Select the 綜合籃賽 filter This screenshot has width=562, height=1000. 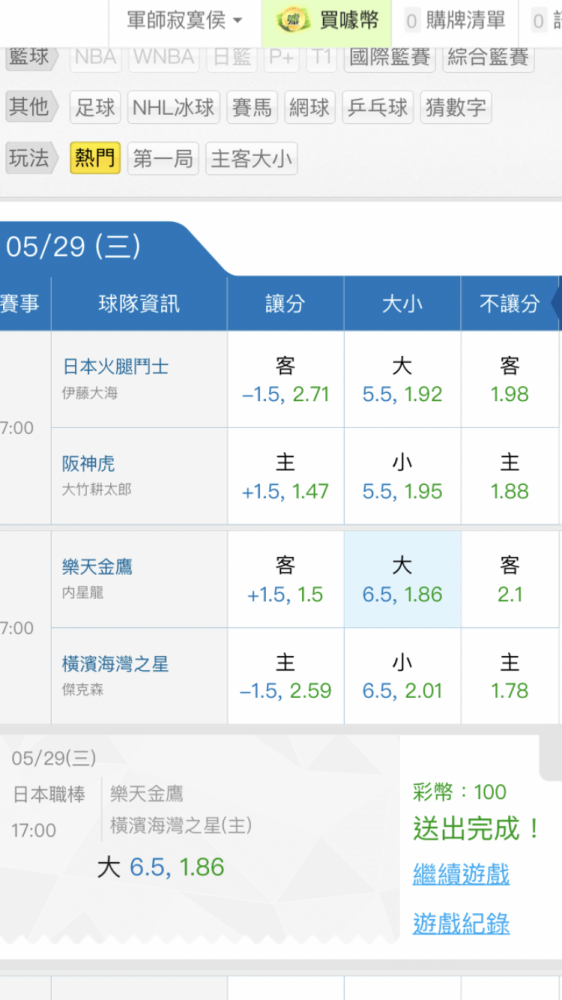click(x=488, y=57)
